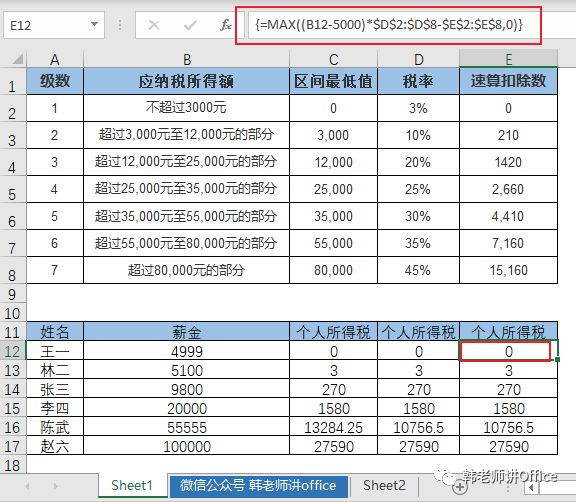Click the horizontal scrollbar left arrow

click(531, 488)
